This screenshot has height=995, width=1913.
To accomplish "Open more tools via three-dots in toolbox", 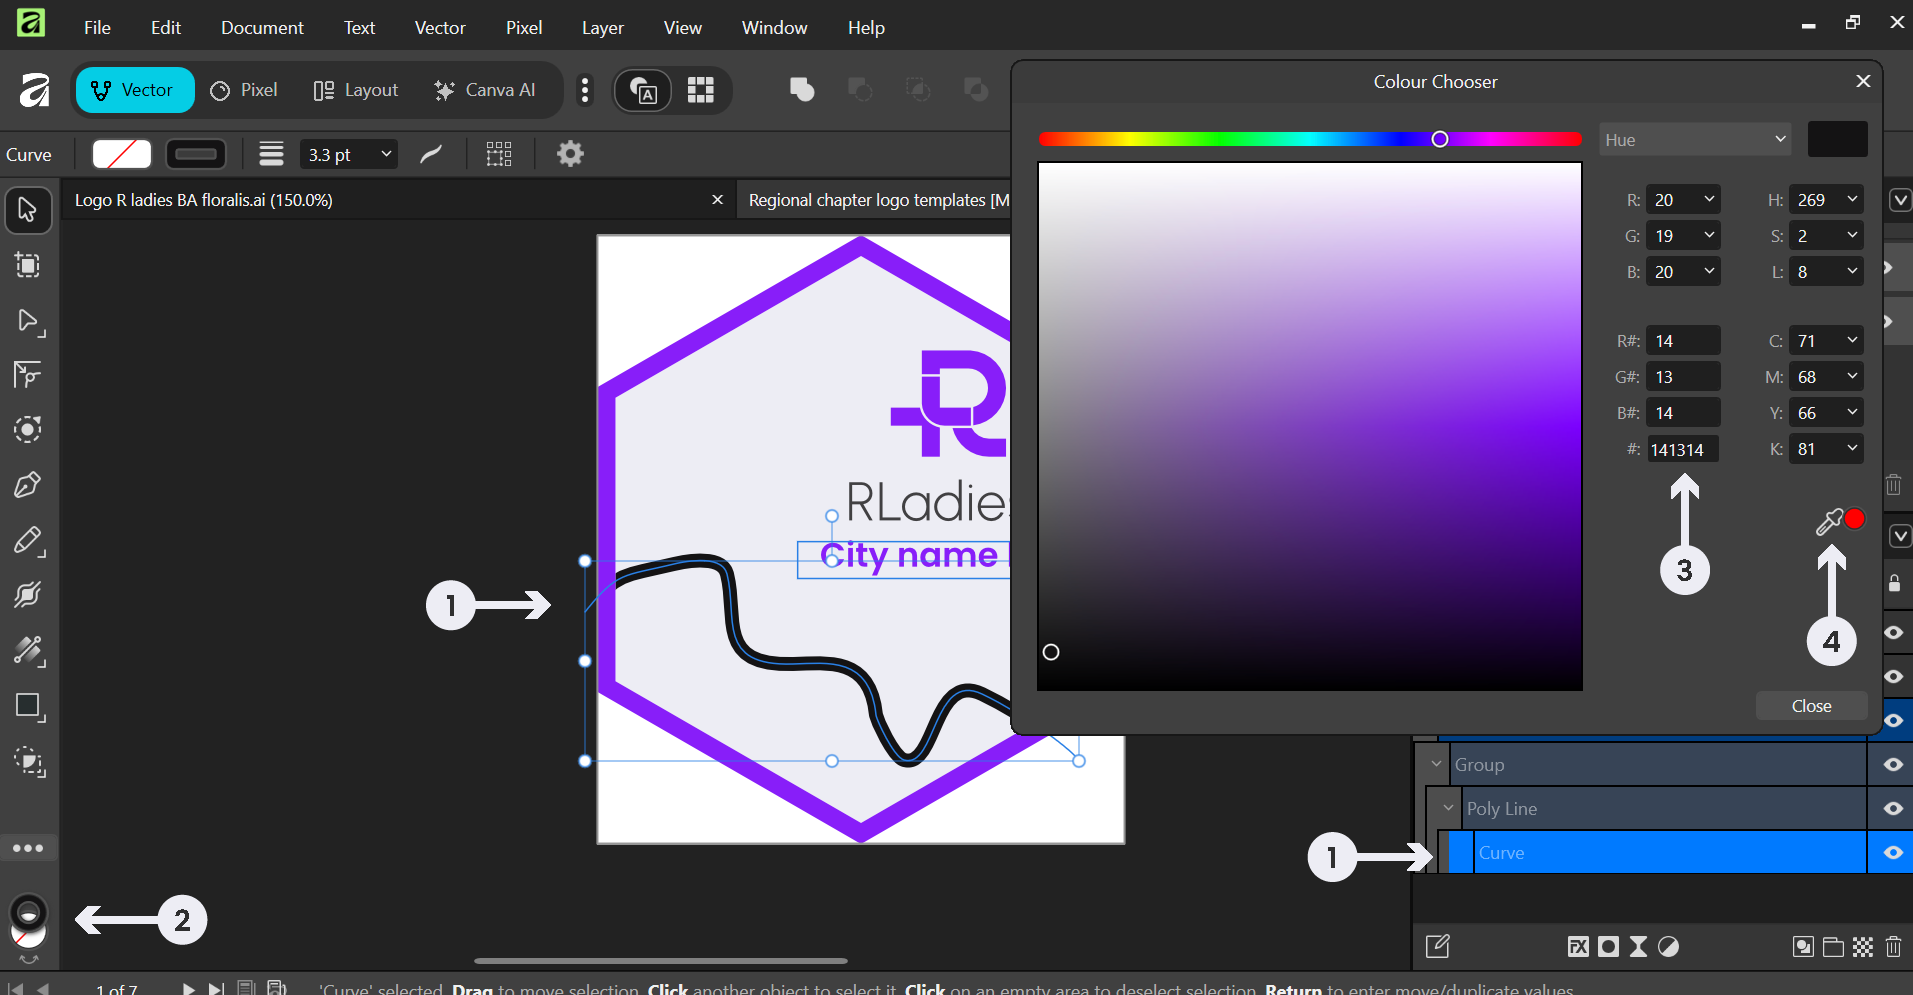I will click(28, 848).
